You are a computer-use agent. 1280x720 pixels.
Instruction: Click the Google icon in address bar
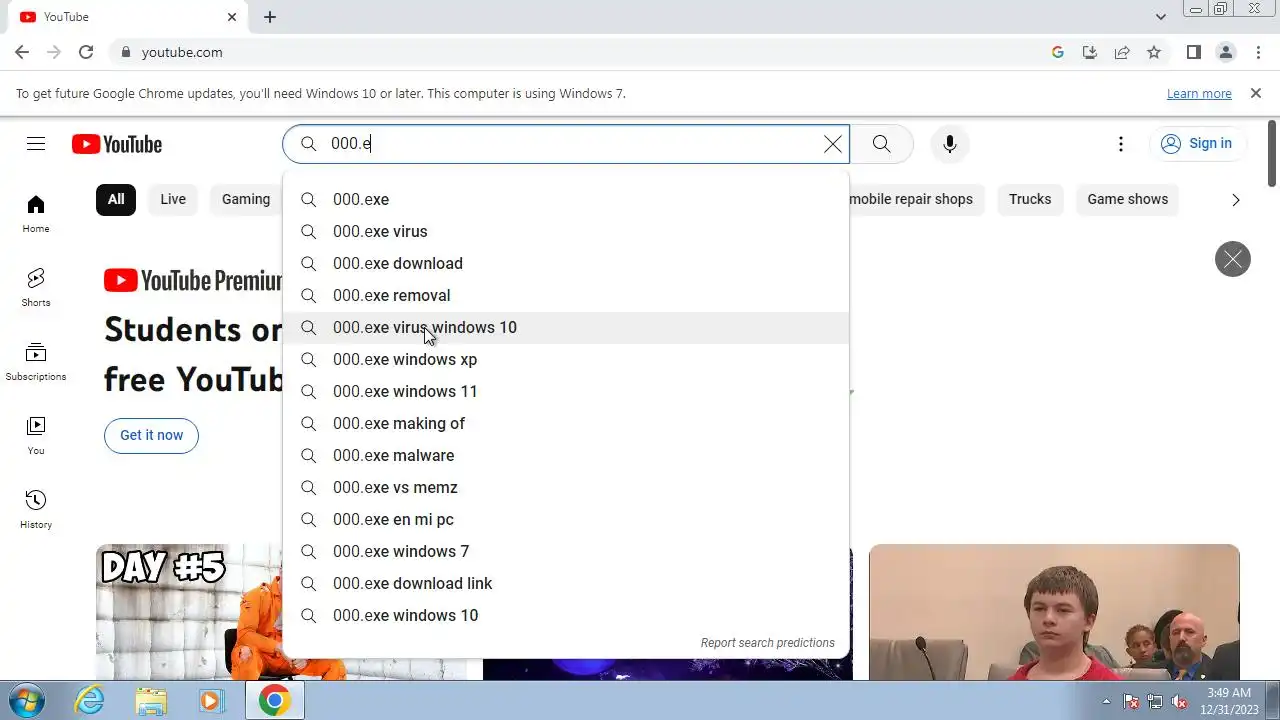point(1058,52)
